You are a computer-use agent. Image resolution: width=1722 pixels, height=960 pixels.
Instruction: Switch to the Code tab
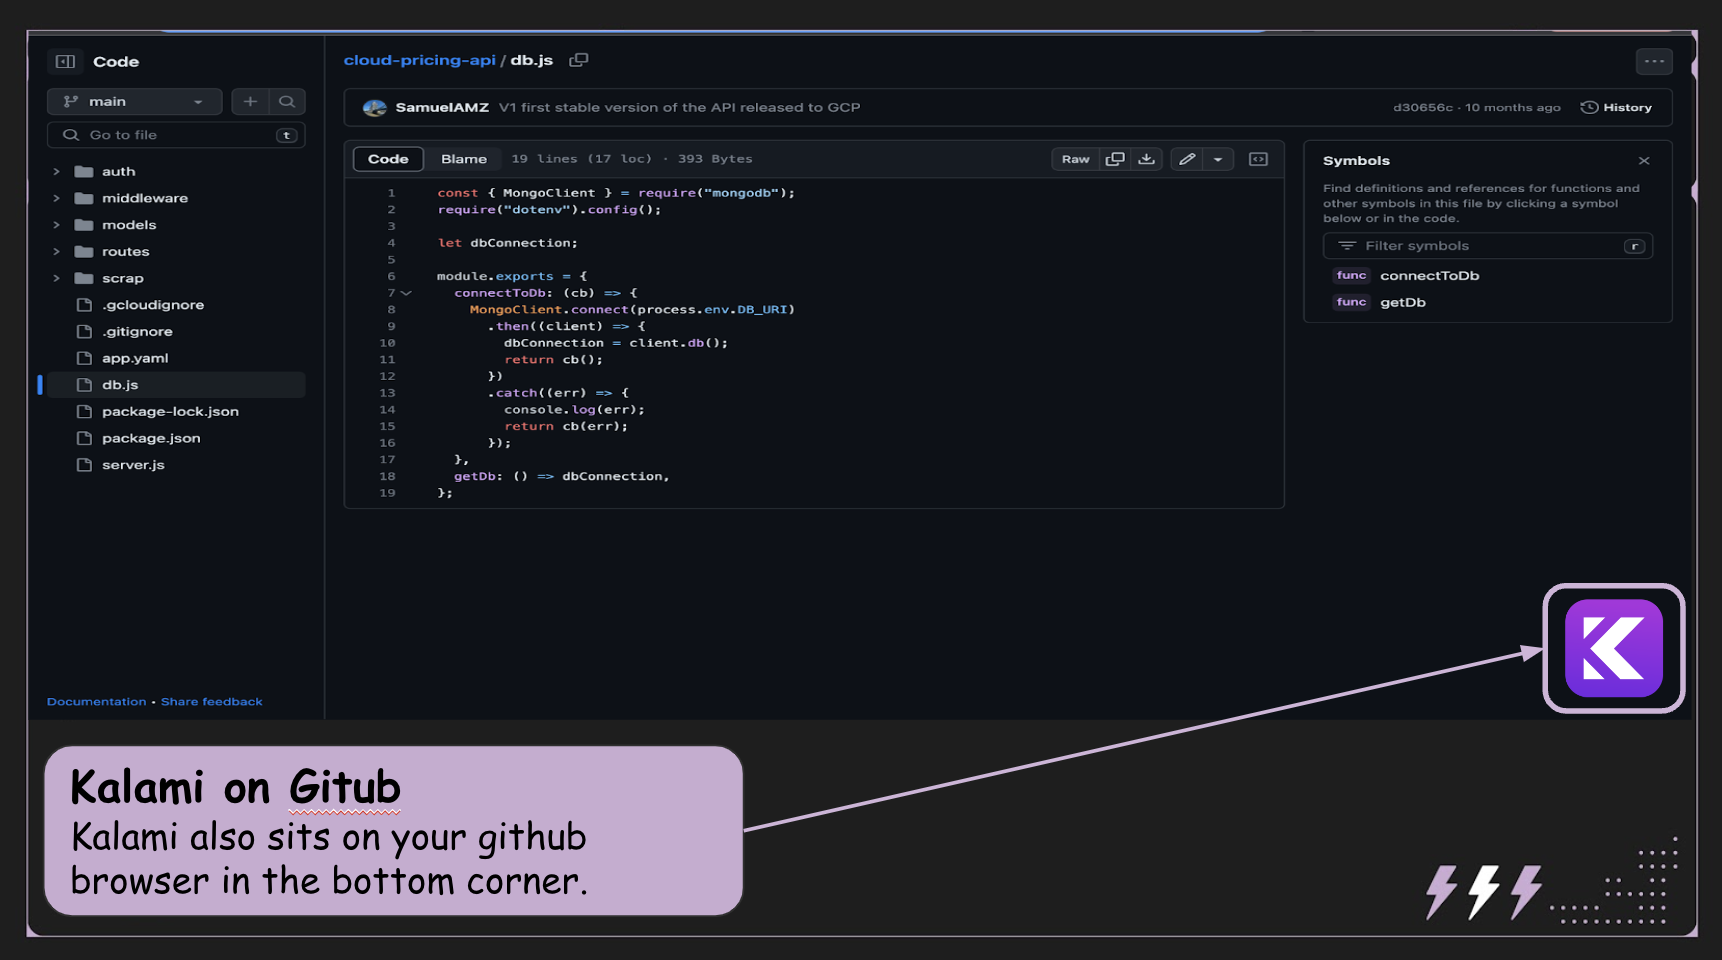[388, 159]
